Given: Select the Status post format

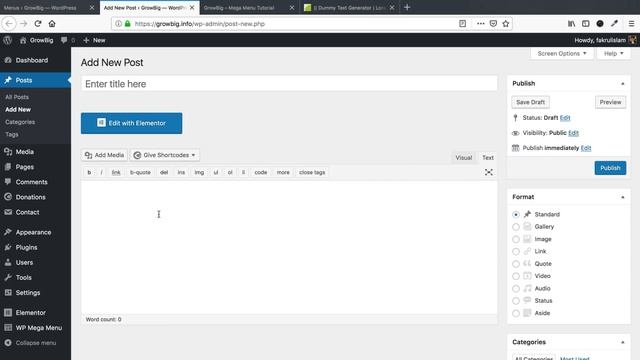Looking at the screenshot, I should [516, 301].
